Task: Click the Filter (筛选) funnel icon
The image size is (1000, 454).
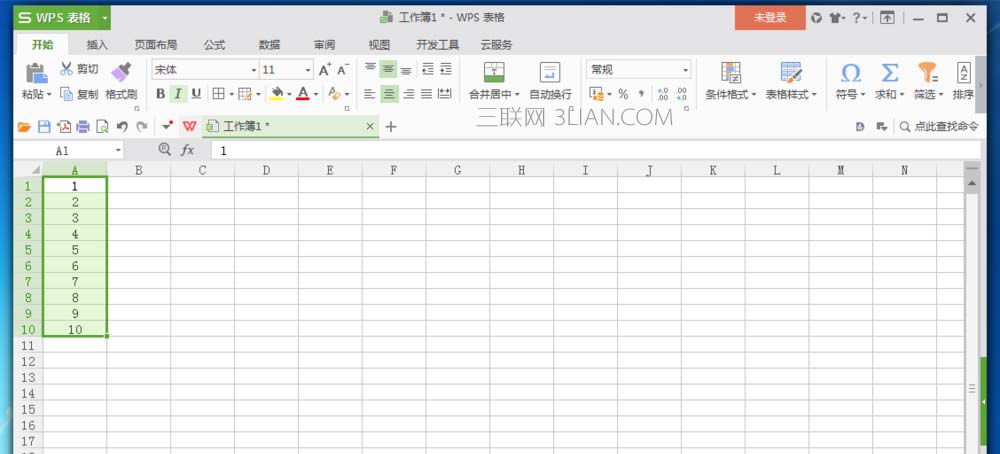Action: [927, 73]
